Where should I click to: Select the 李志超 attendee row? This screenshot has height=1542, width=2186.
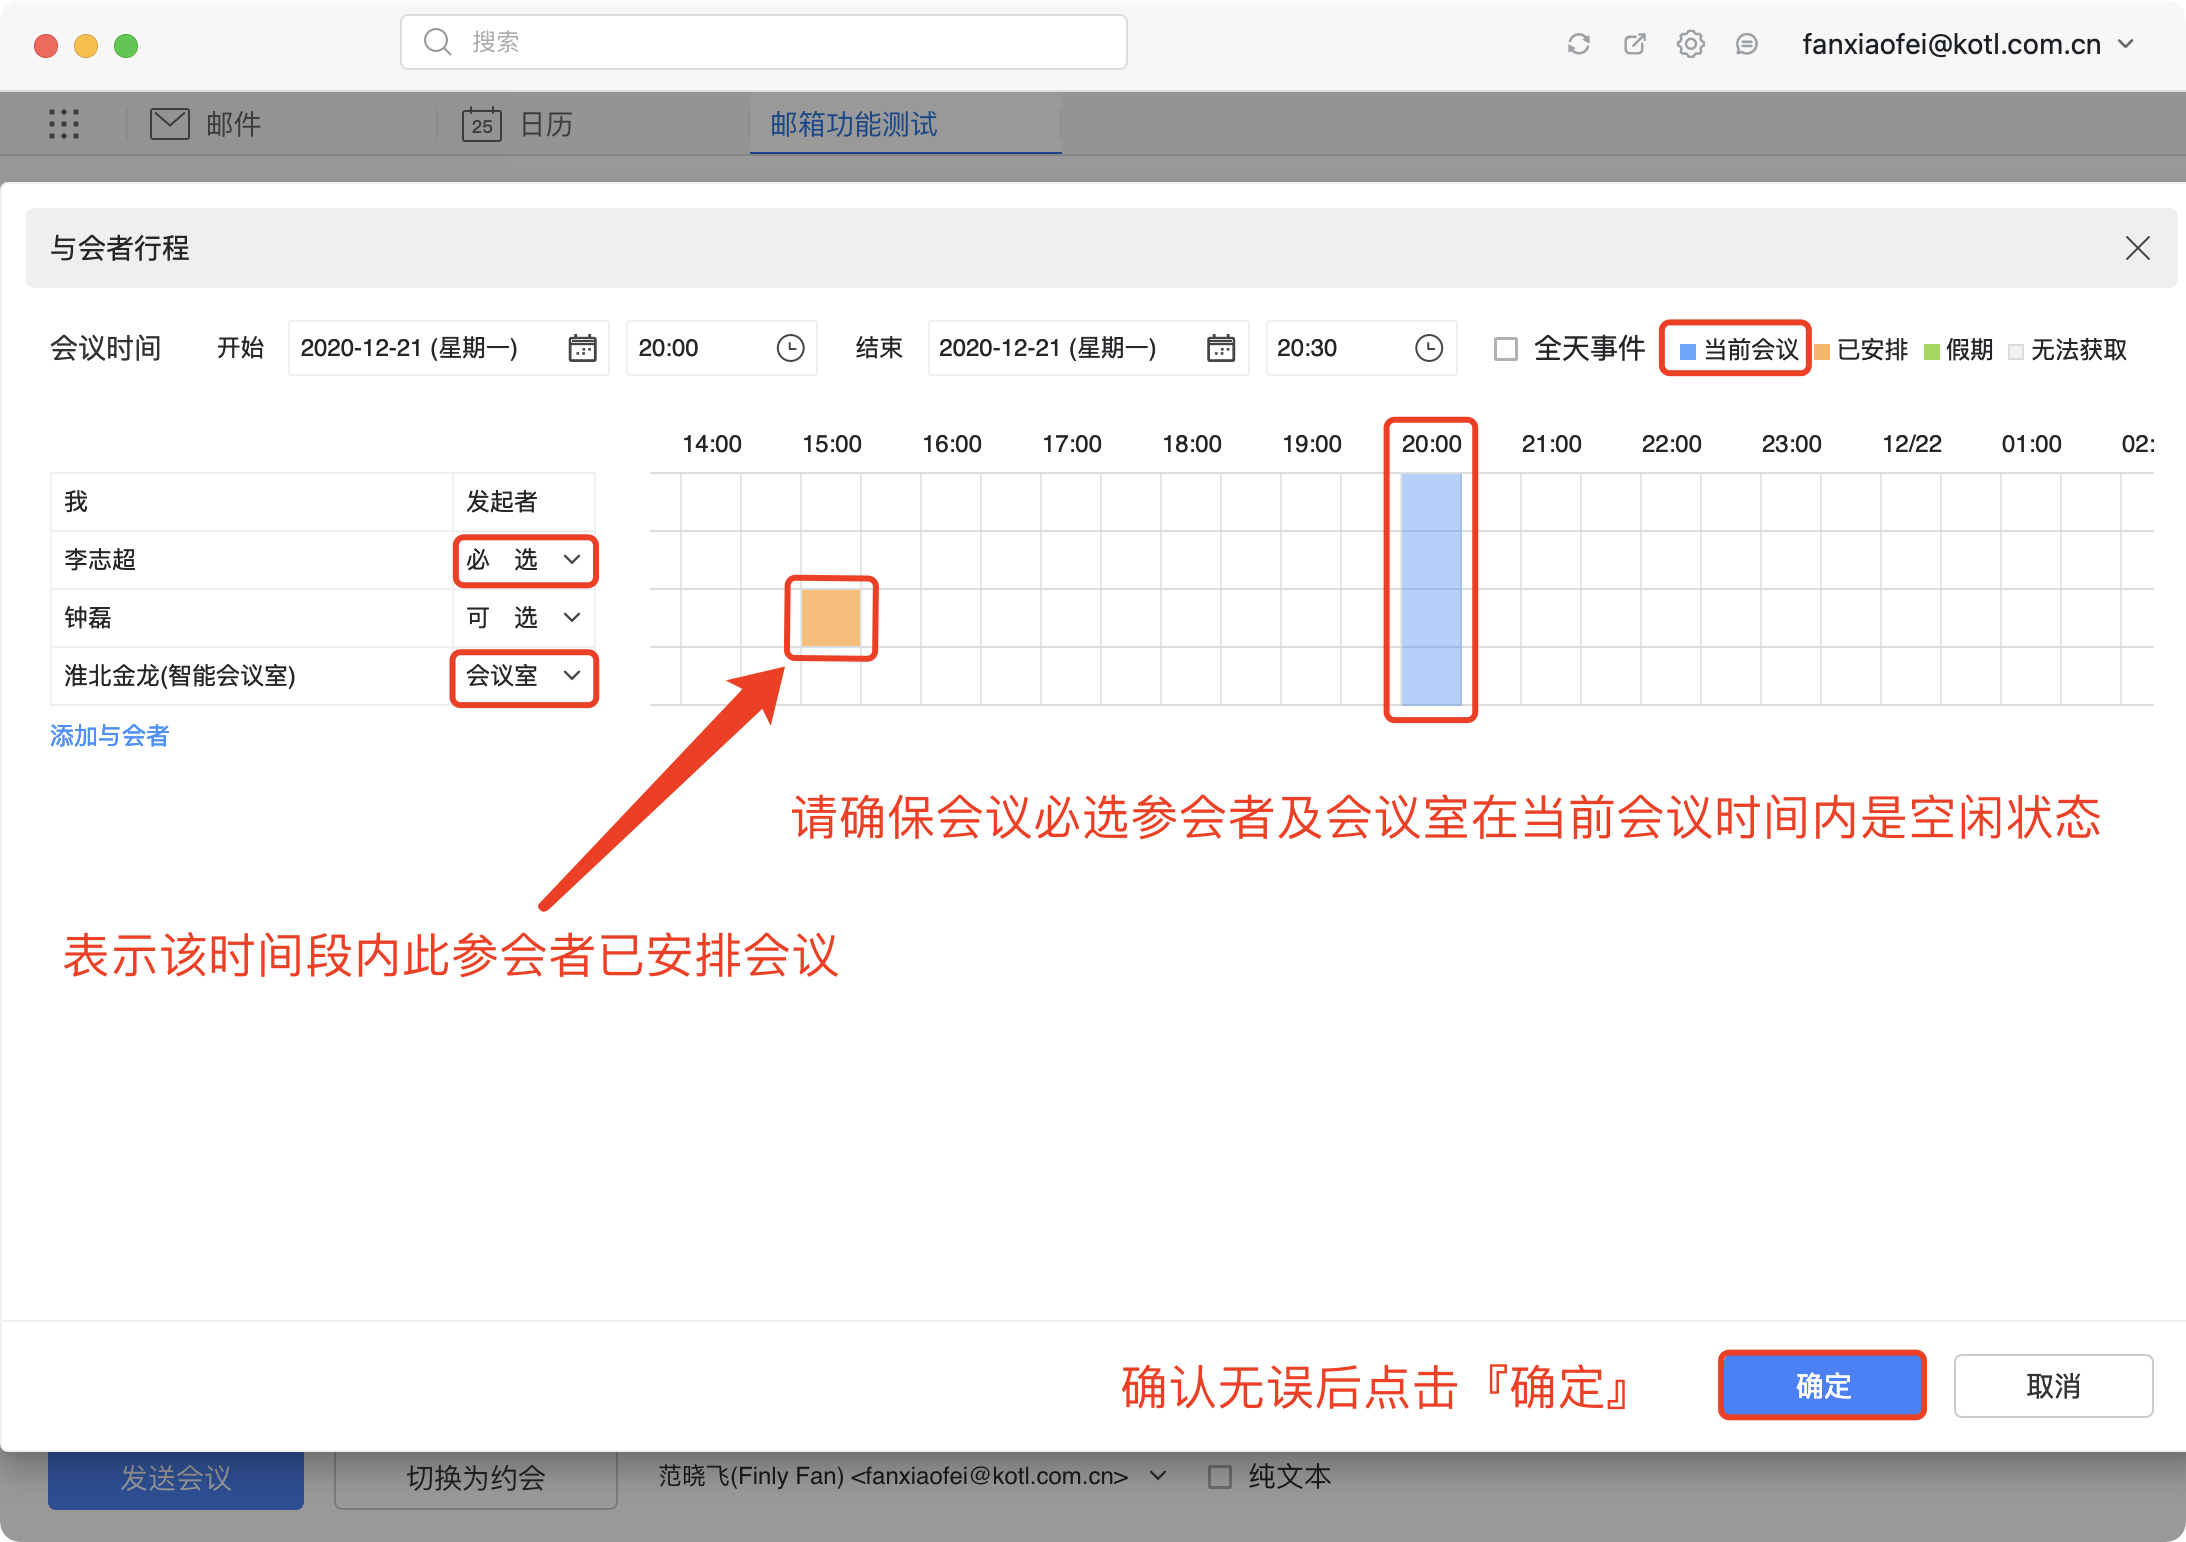click(323, 560)
